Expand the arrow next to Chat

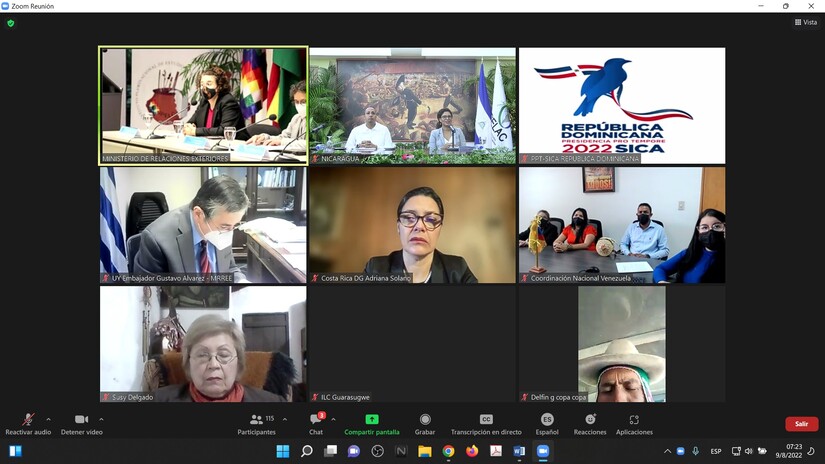(x=333, y=419)
